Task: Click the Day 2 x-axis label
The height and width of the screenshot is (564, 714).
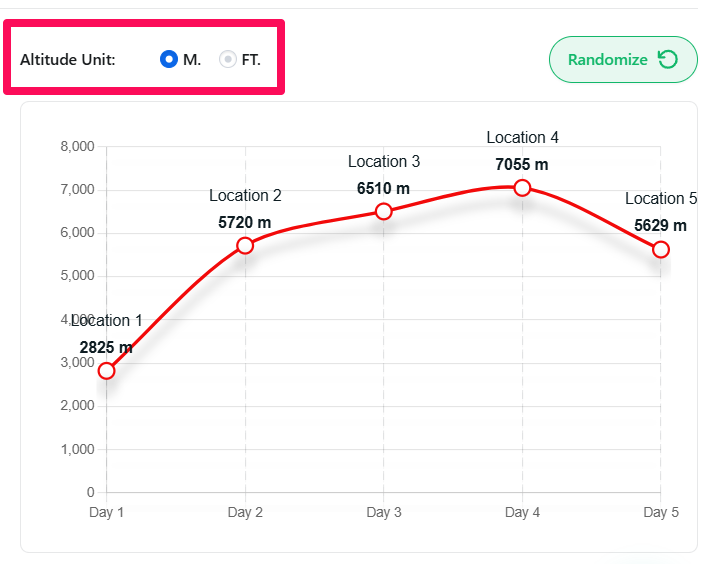Action: pyautogui.click(x=245, y=513)
